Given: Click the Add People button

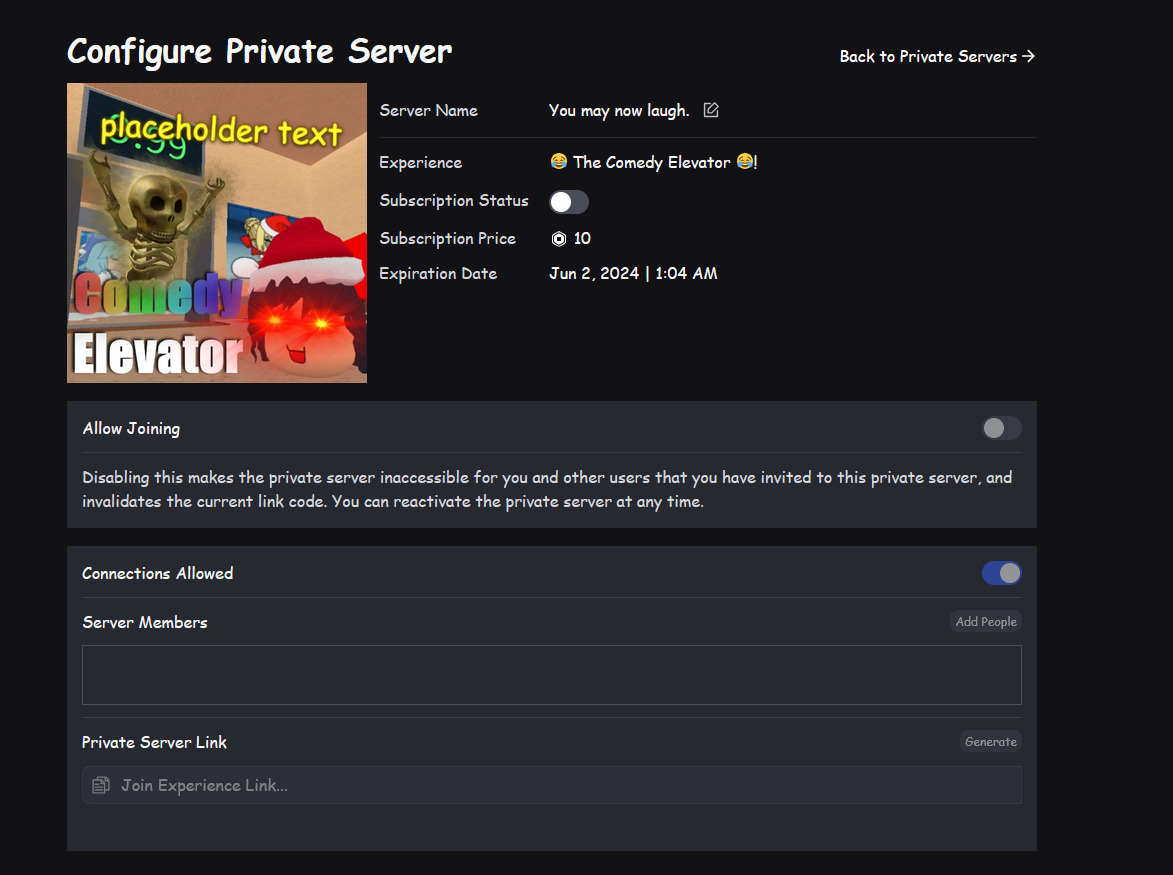Looking at the screenshot, I should point(986,621).
